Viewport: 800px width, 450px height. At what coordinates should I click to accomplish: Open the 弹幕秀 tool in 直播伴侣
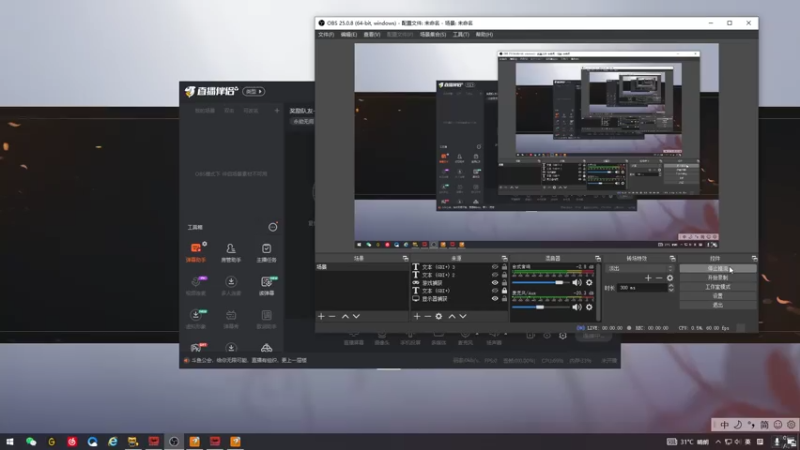(231, 319)
